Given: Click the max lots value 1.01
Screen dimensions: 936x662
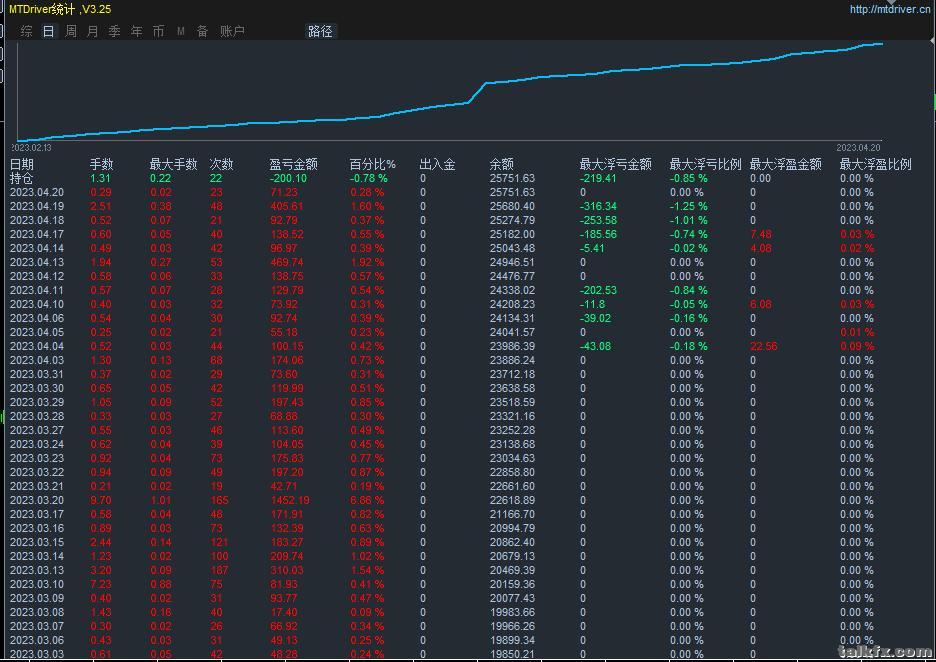Looking at the screenshot, I should click(161, 500).
